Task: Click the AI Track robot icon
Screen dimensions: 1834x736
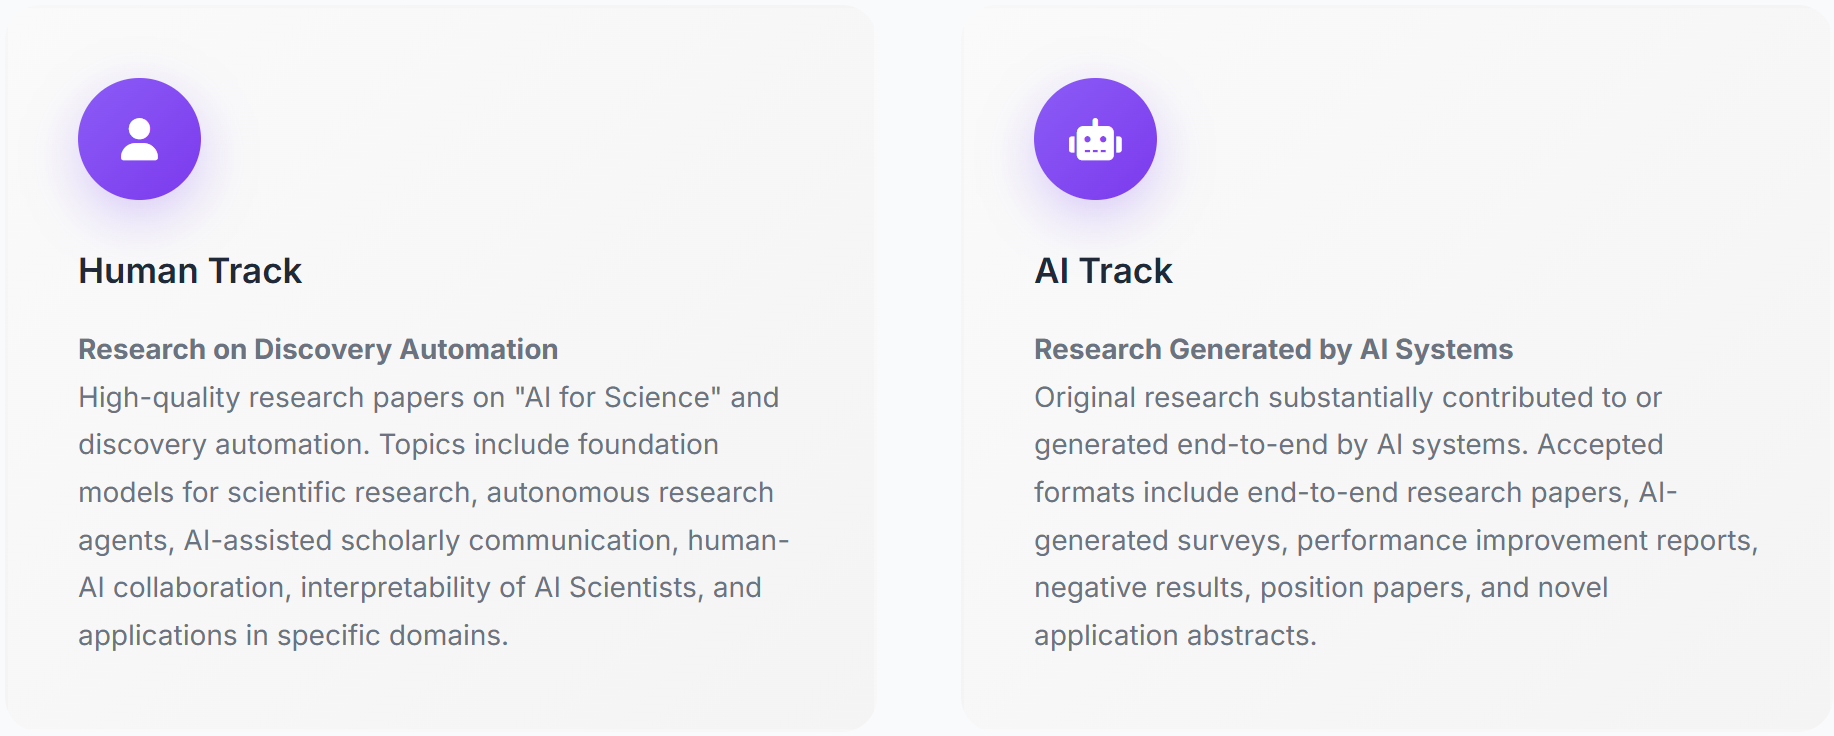Action: (x=1095, y=139)
